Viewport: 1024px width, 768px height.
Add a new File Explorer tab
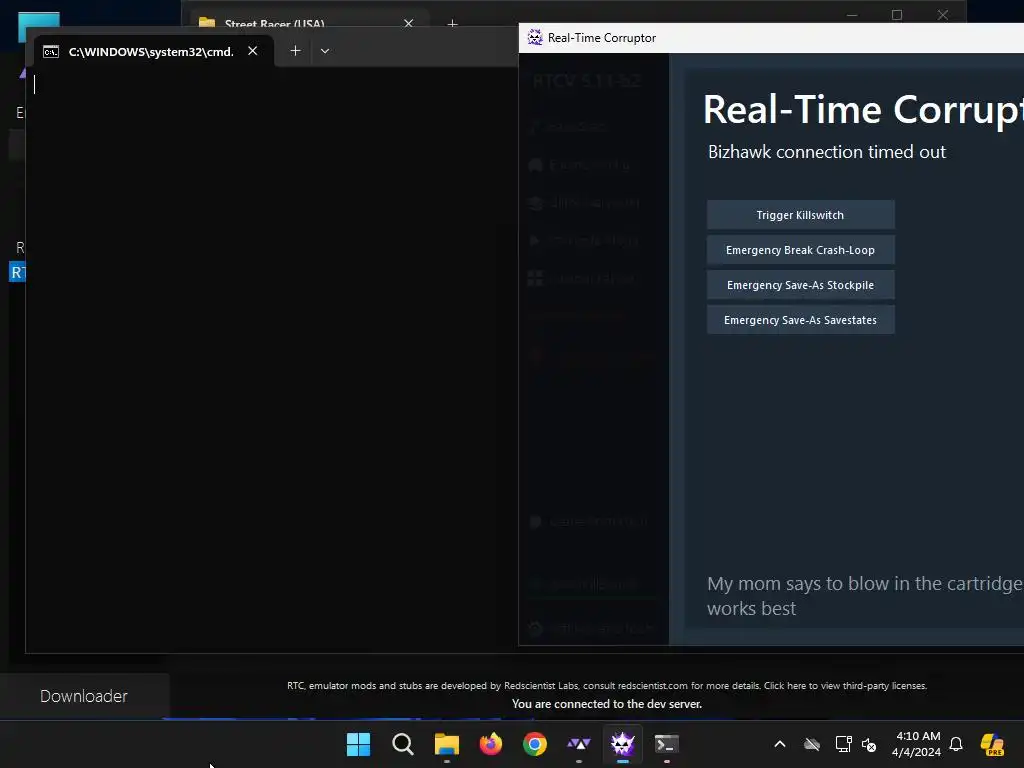click(x=452, y=24)
